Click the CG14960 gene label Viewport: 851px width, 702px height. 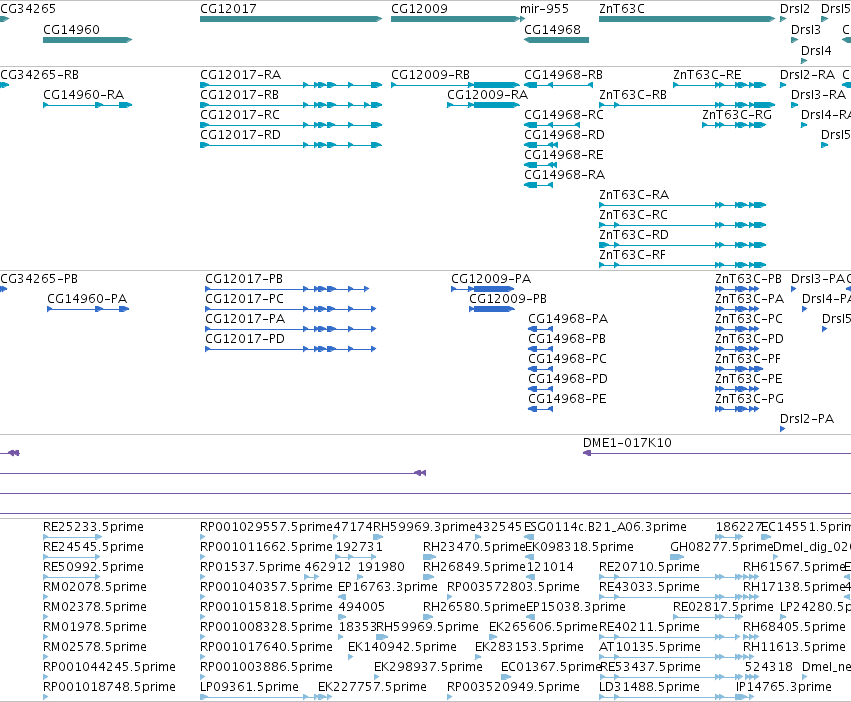pos(71,30)
